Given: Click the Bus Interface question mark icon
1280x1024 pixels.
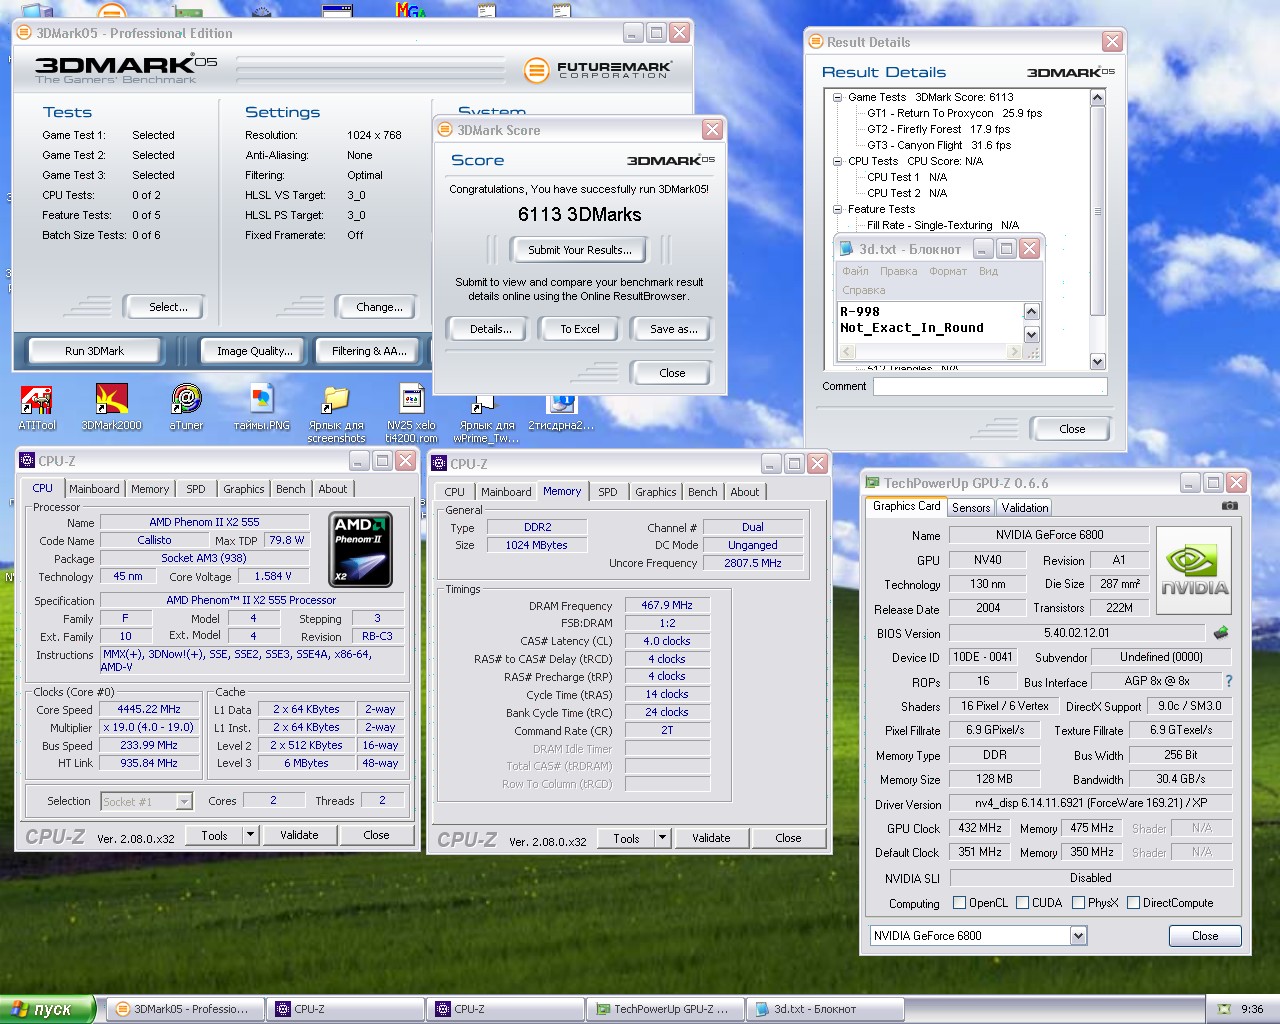Looking at the screenshot, I should coord(1229,682).
